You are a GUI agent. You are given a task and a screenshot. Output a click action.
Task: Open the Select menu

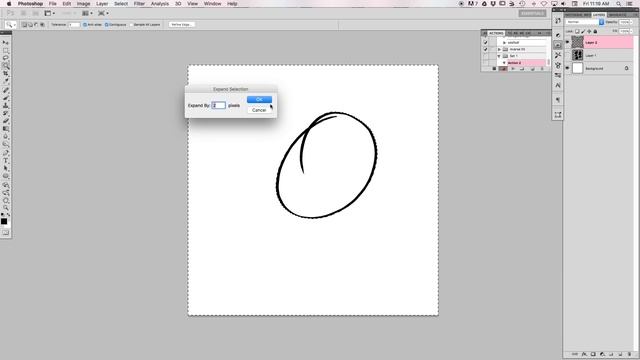click(x=121, y=4)
